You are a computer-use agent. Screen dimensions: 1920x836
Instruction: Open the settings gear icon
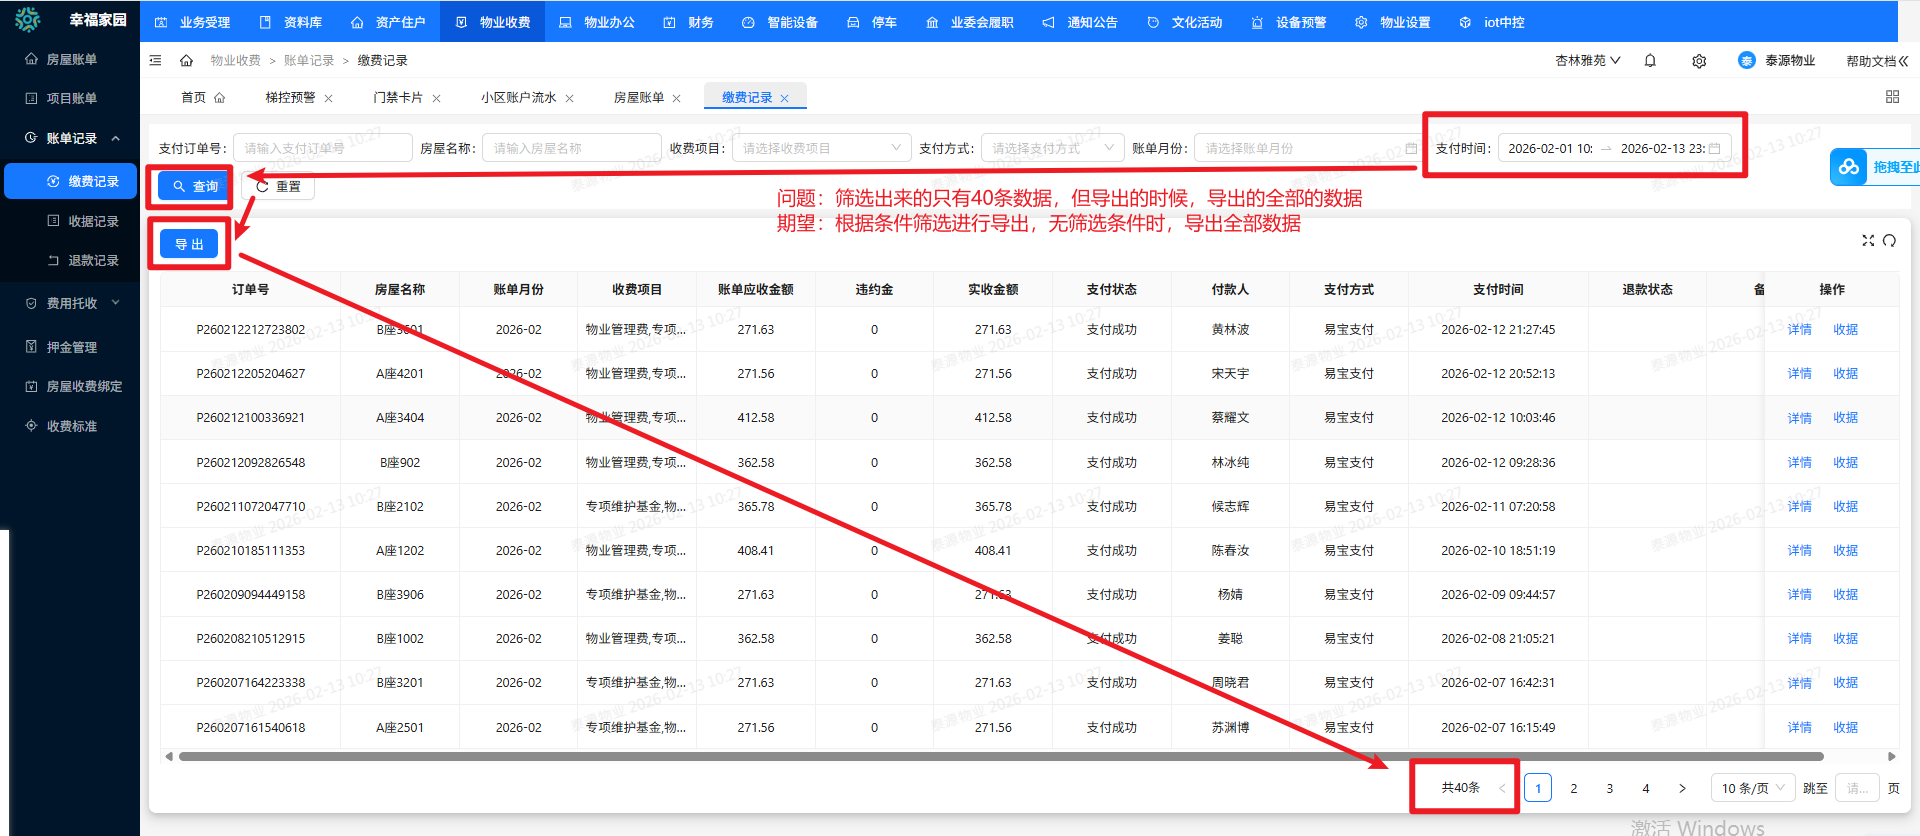[x=1699, y=61]
